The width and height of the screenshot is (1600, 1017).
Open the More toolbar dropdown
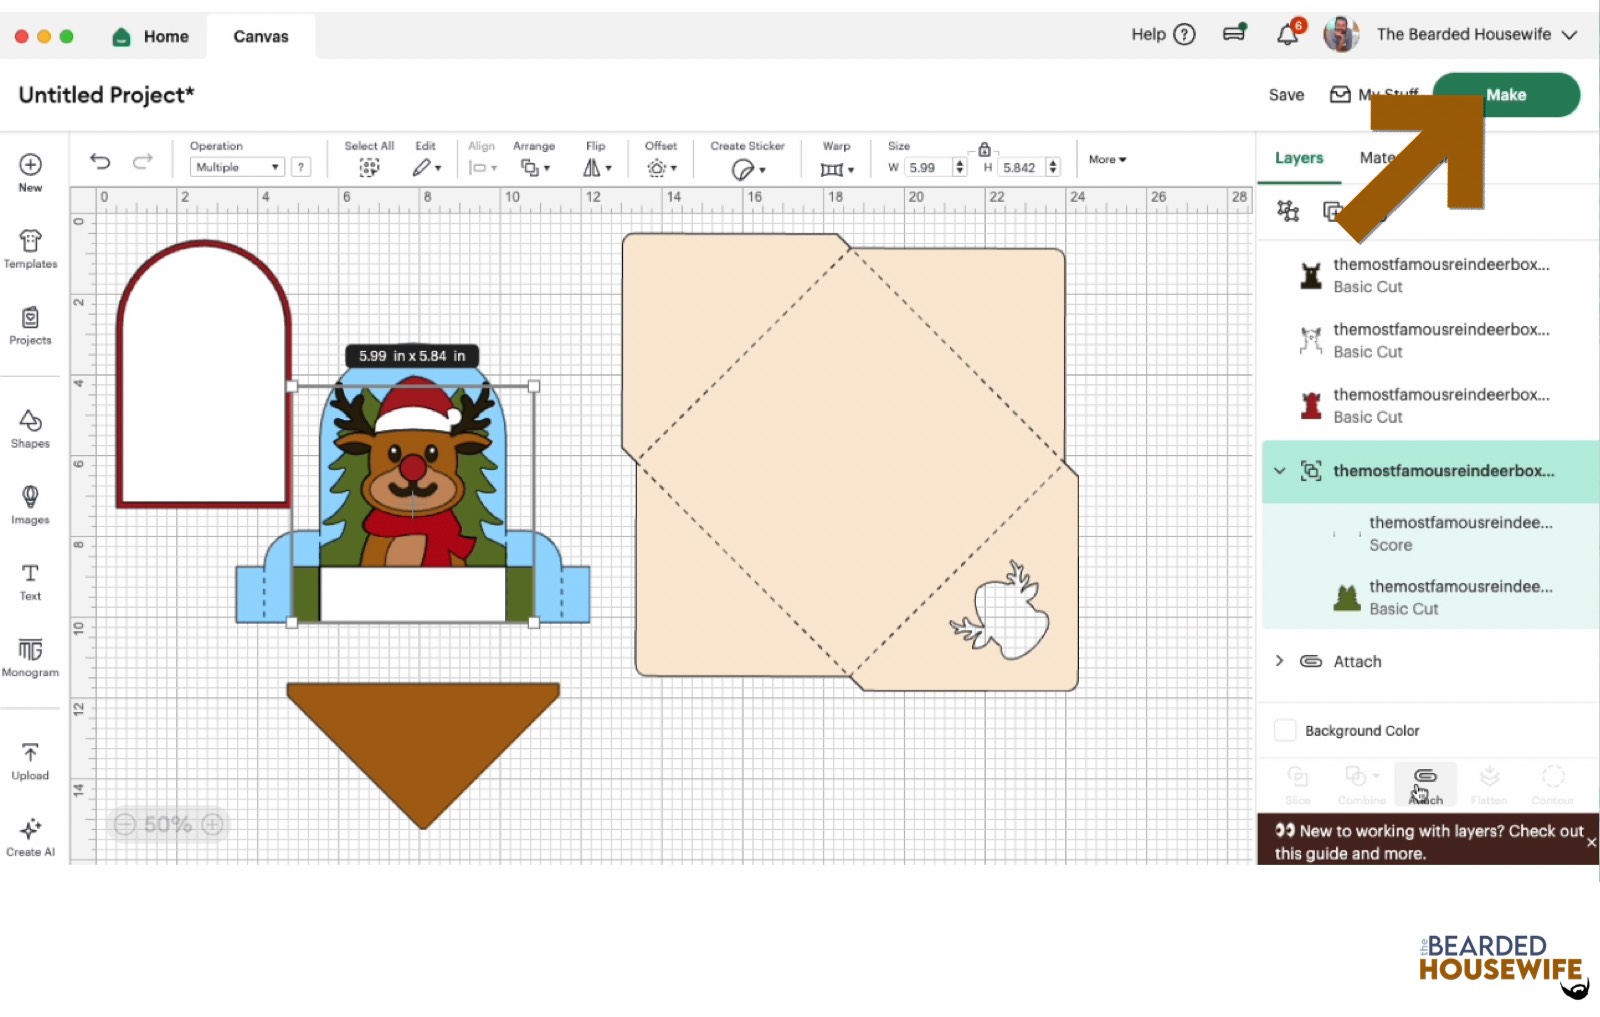(x=1107, y=160)
